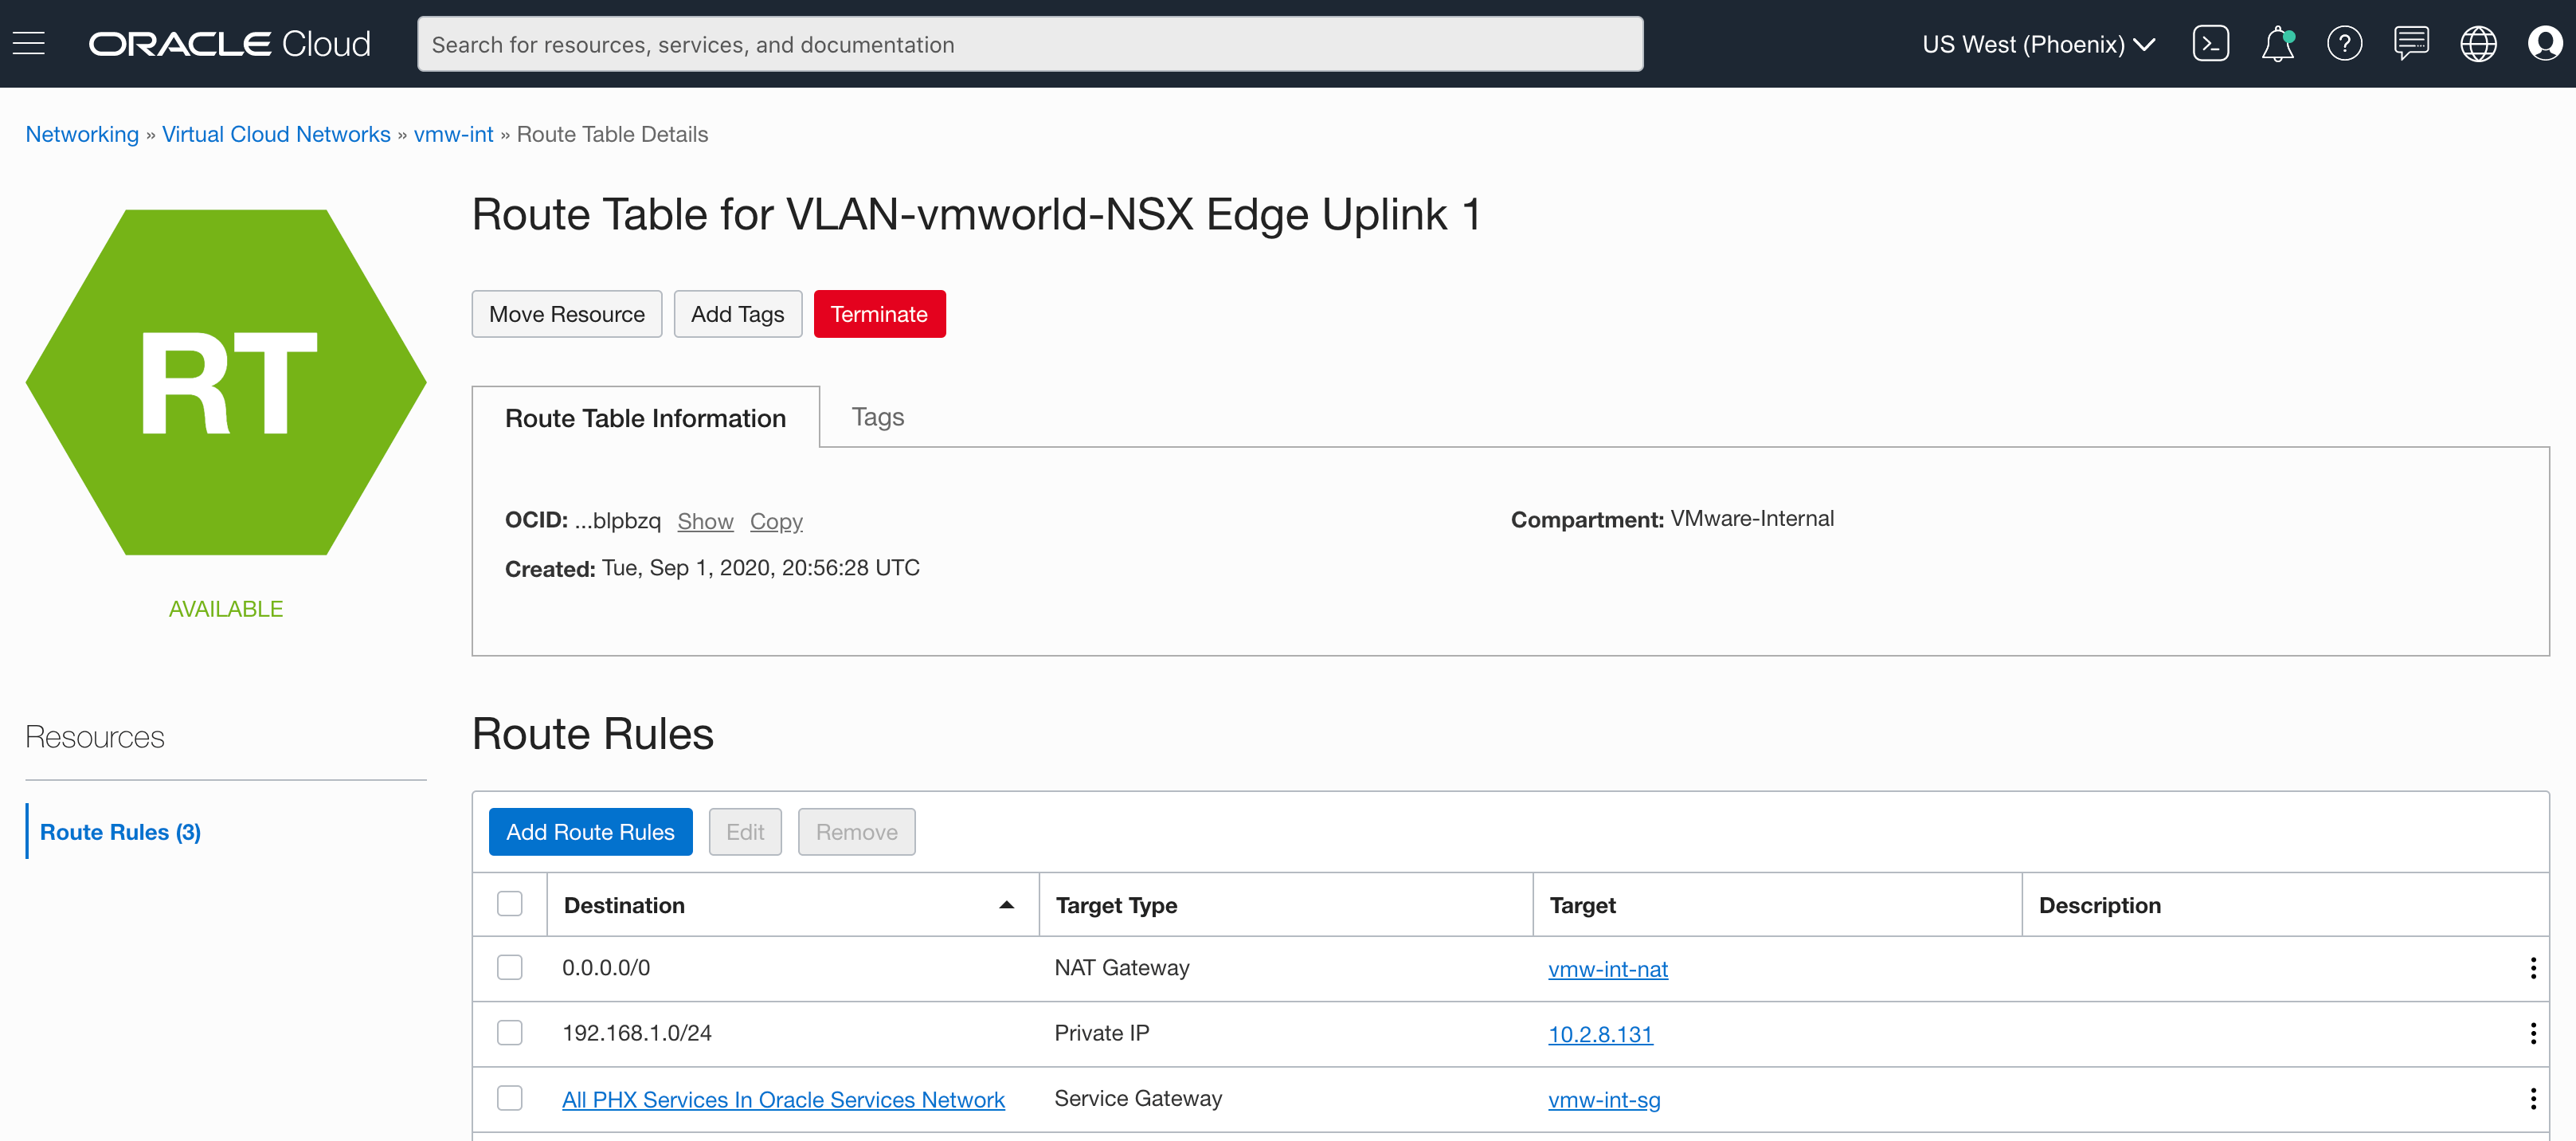This screenshot has height=1141, width=2576.
Task: Focus the resources search field
Action: tap(1029, 44)
